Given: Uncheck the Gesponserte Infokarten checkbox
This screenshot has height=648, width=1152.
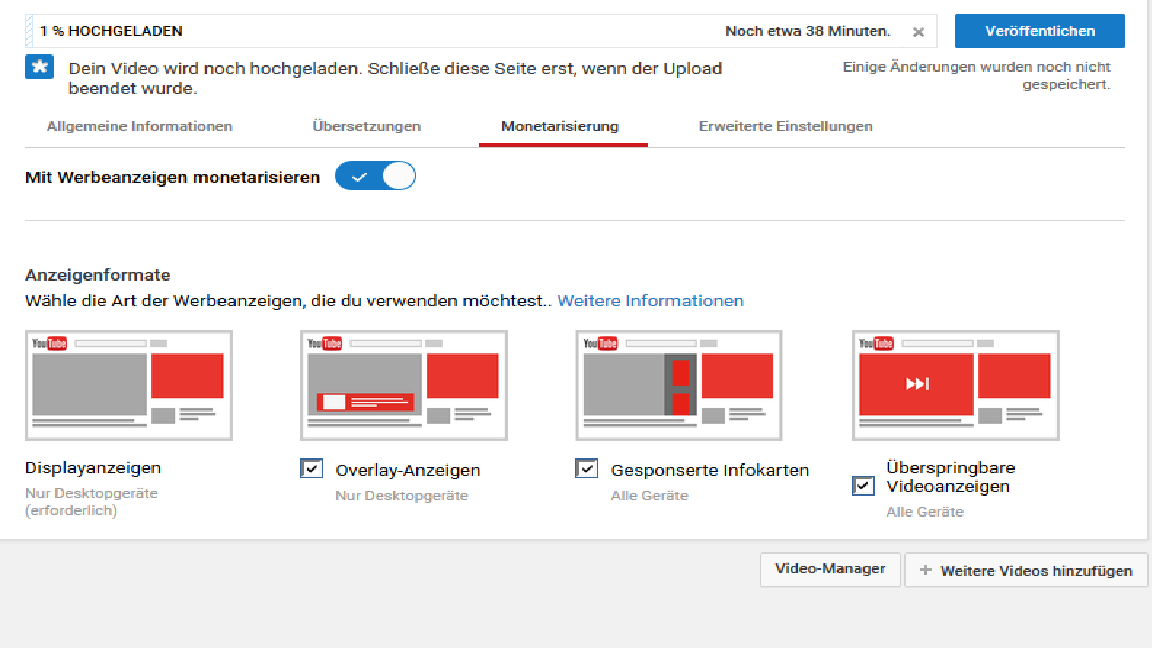Looking at the screenshot, I should click(587, 468).
